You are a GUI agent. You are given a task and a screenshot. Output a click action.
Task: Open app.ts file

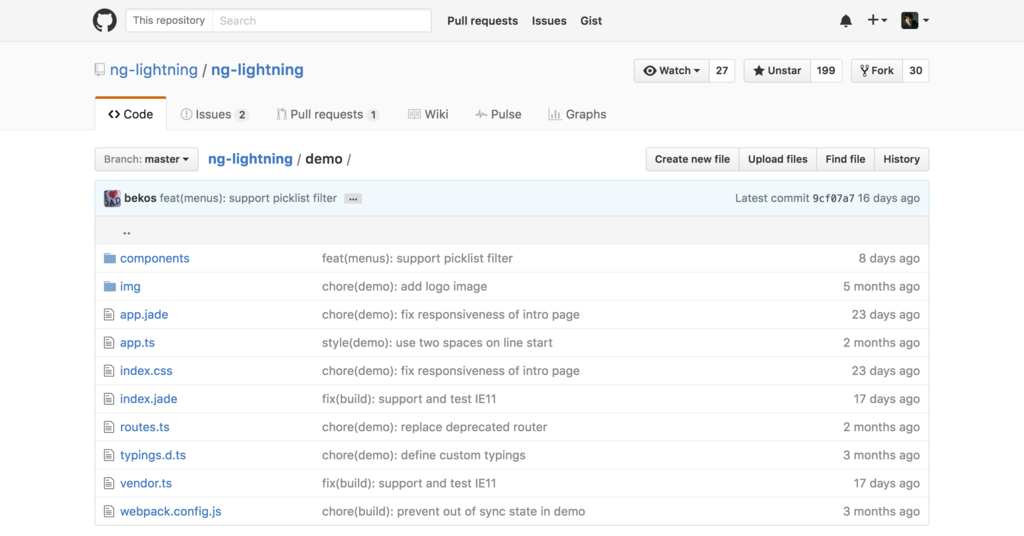point(137,343)
